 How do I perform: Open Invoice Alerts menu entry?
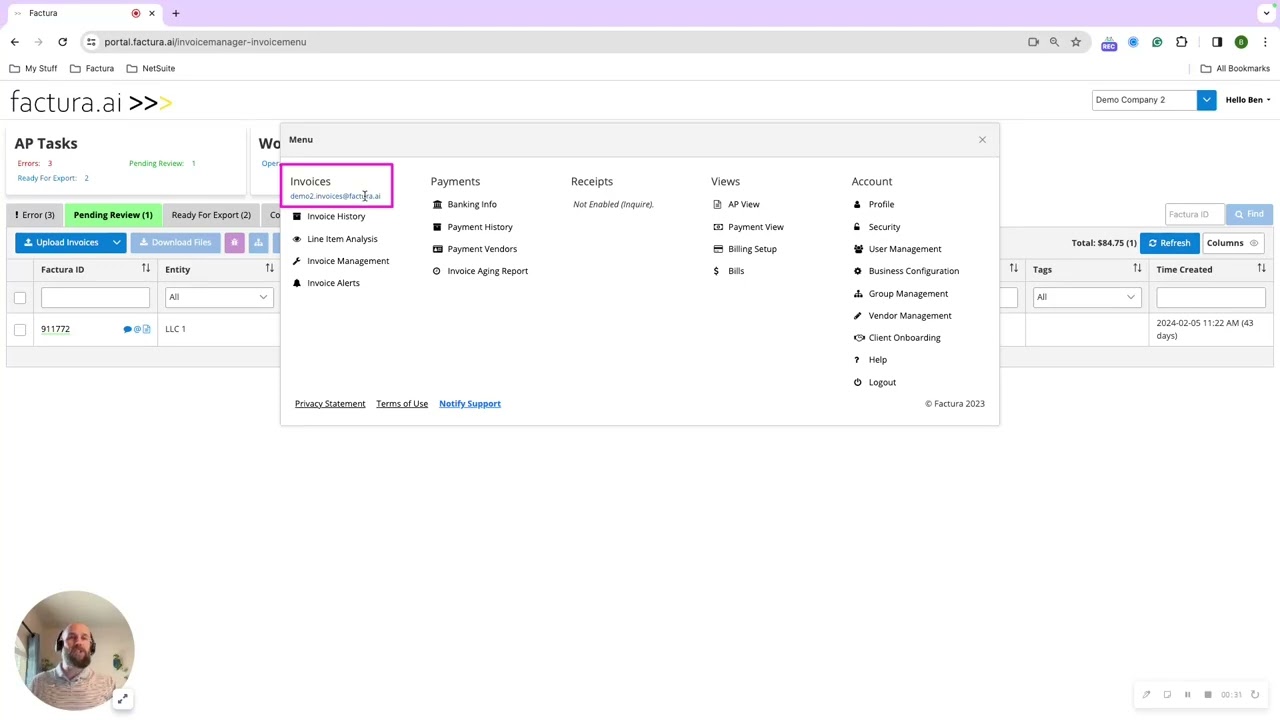[x=333, y=283]
